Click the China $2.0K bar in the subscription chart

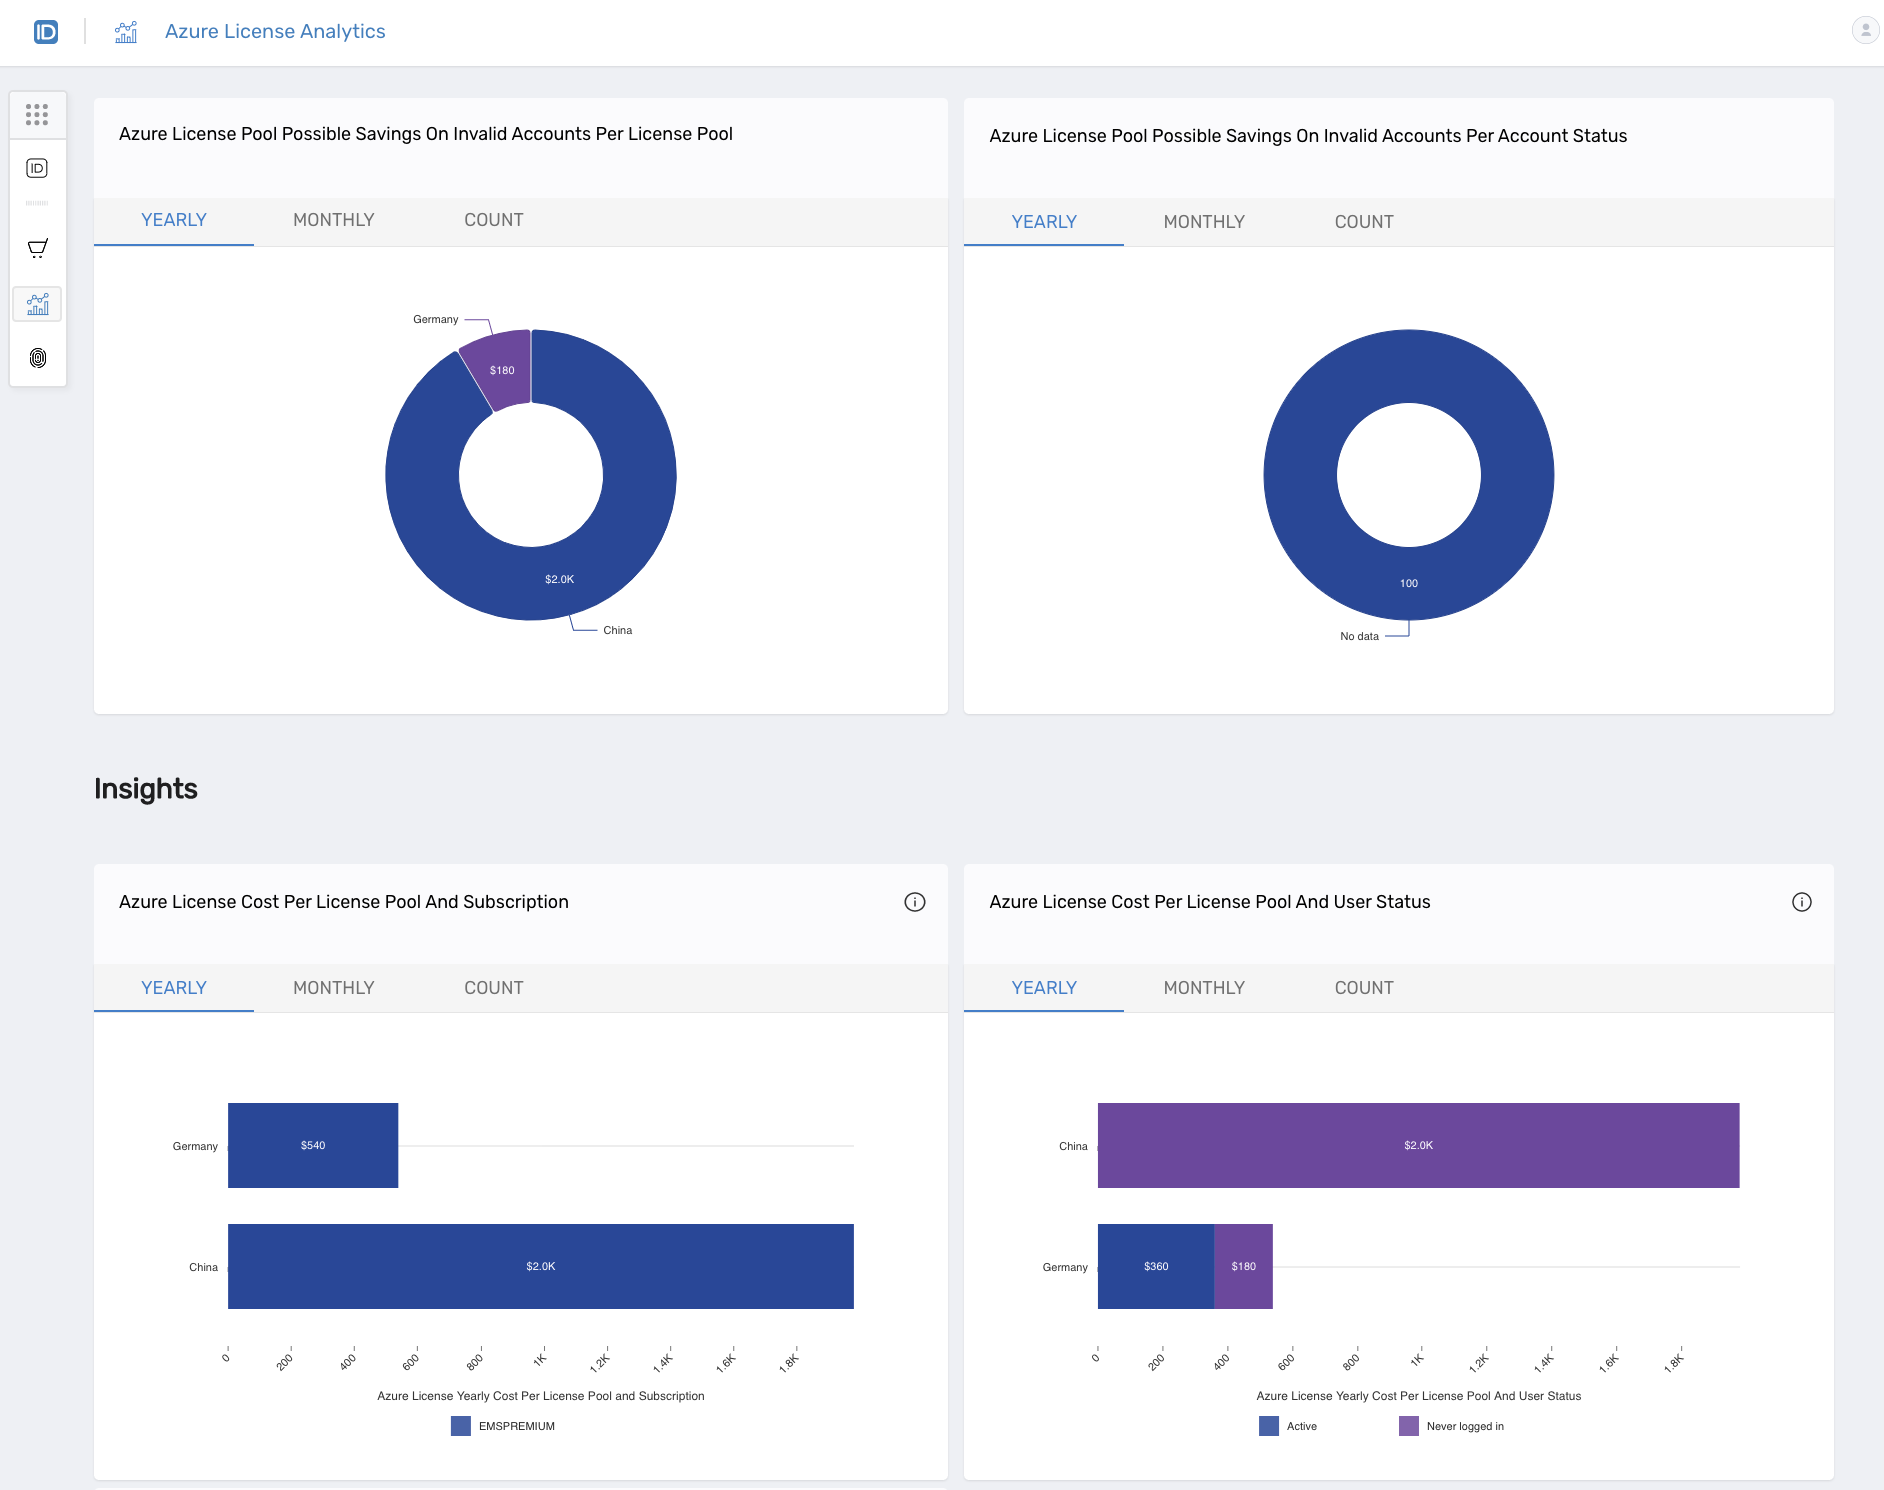(x=540, y=1266)
